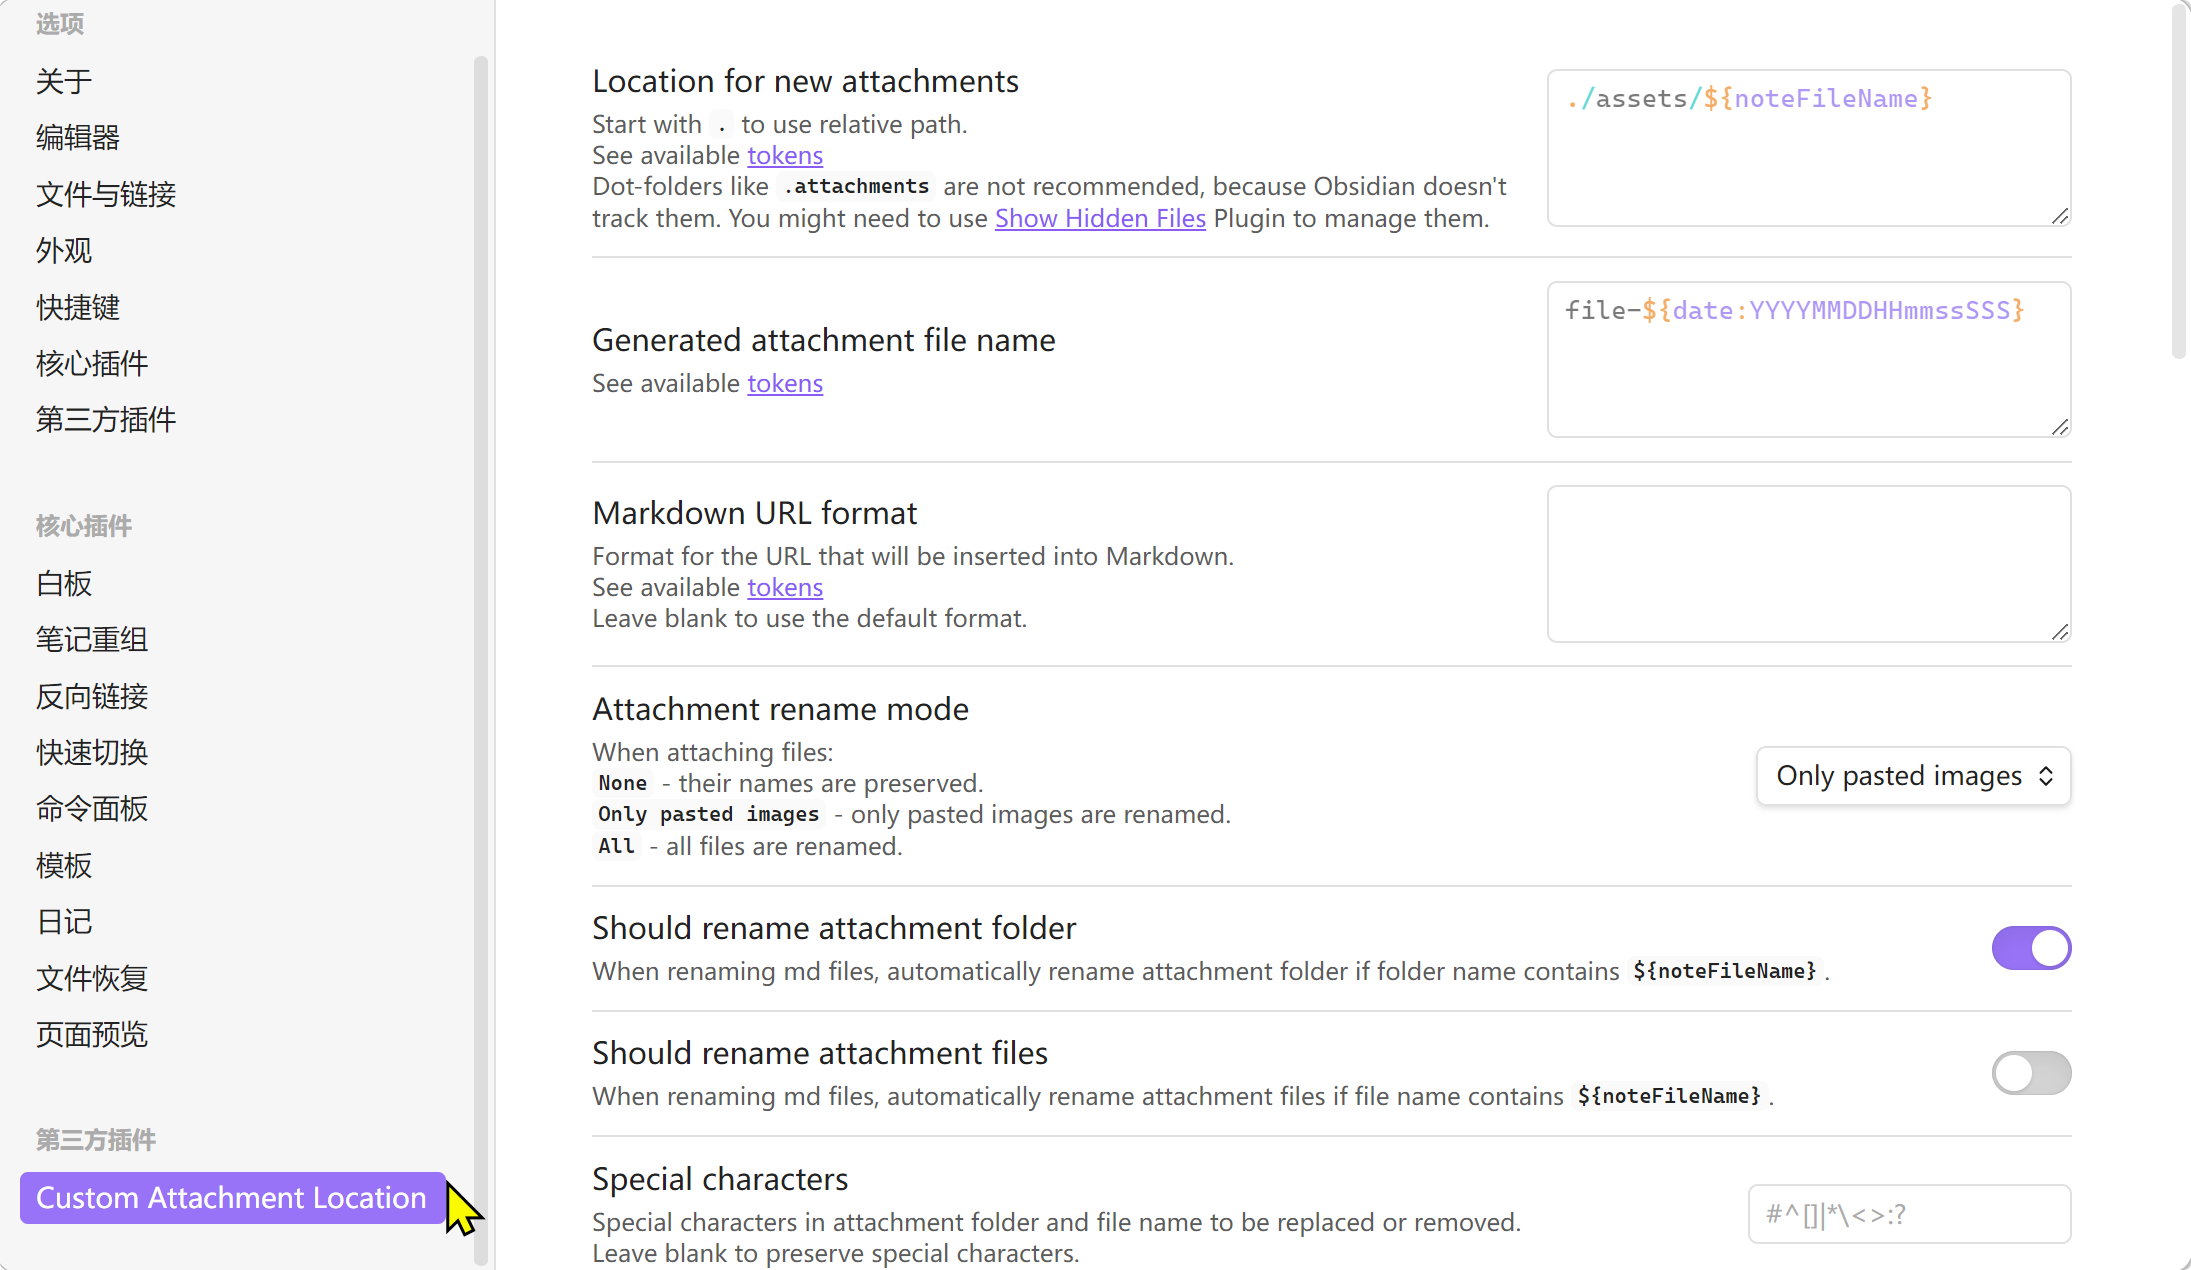This screenshot has width=2191, height=1270.
Task: Click the Special characters input field
Action: click(x=1908, y=1214)
